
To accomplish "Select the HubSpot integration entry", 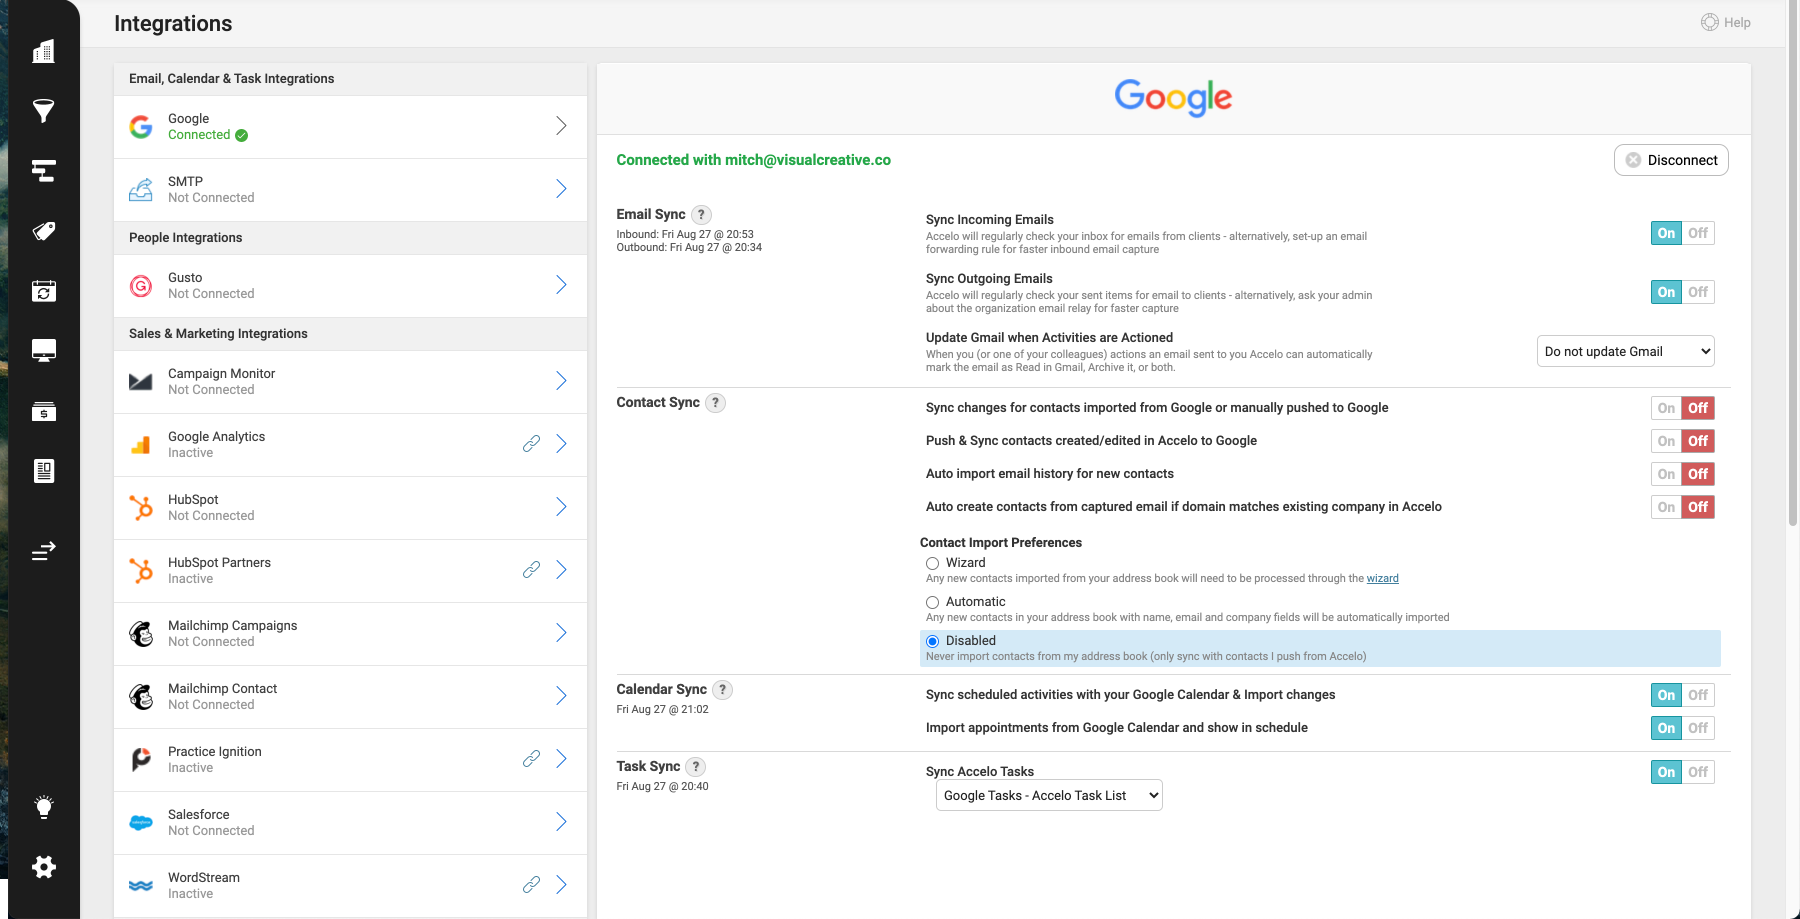I will (350, 508).
